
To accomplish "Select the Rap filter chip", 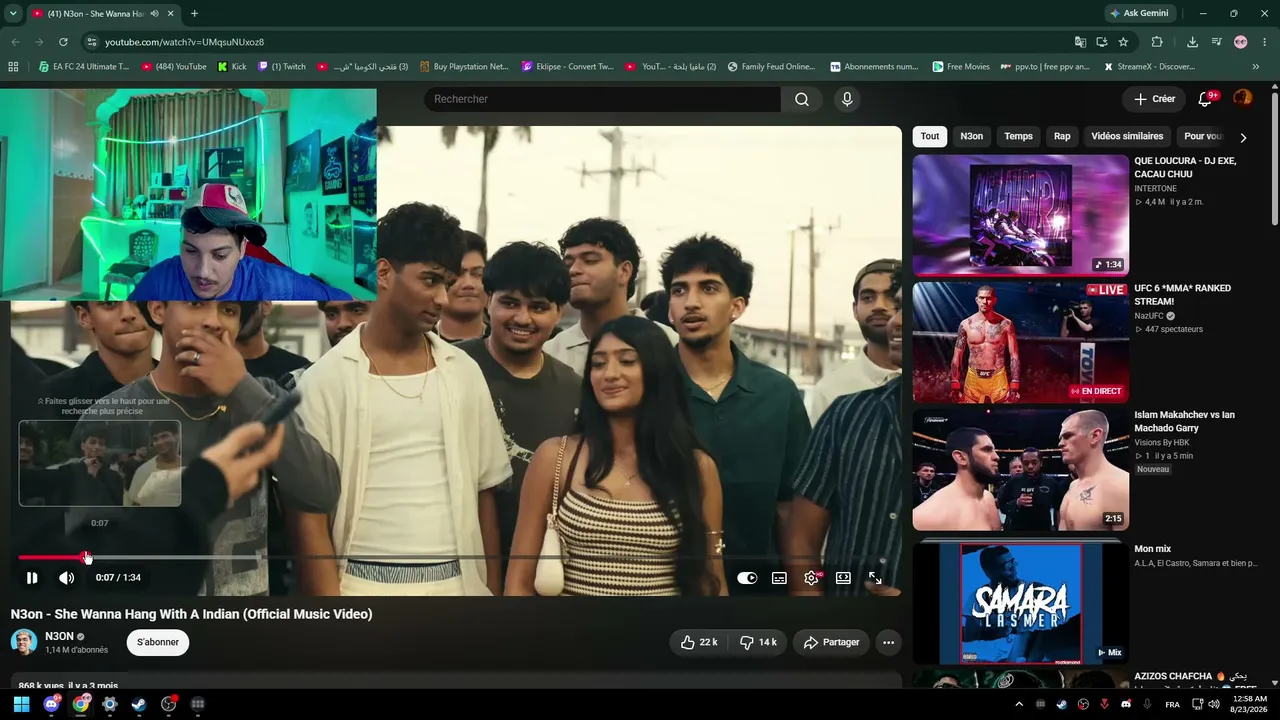I will tap(1062, 136).
